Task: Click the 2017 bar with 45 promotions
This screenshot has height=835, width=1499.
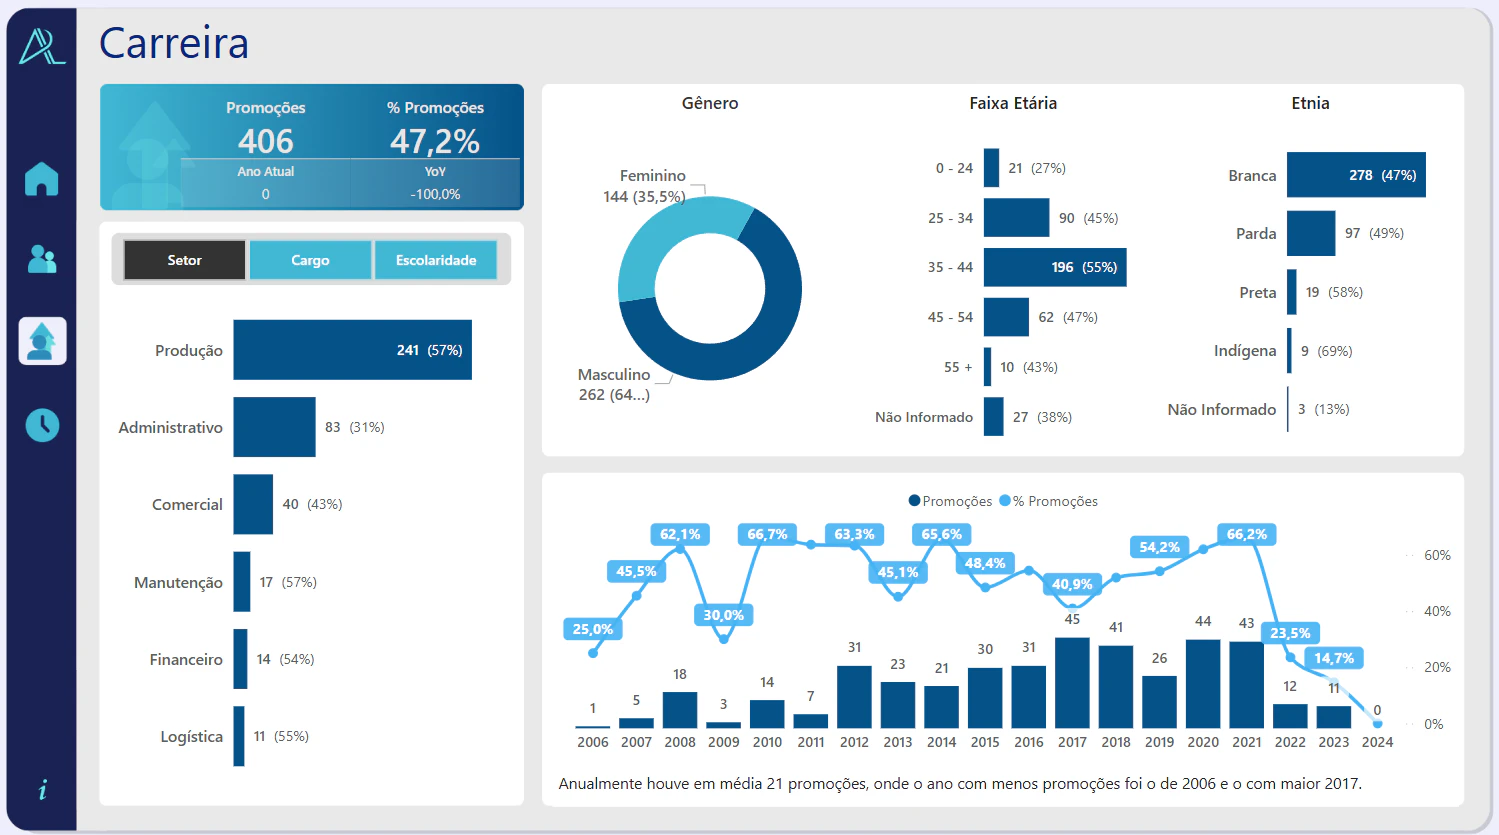Action: click(x=1072, y=682)
